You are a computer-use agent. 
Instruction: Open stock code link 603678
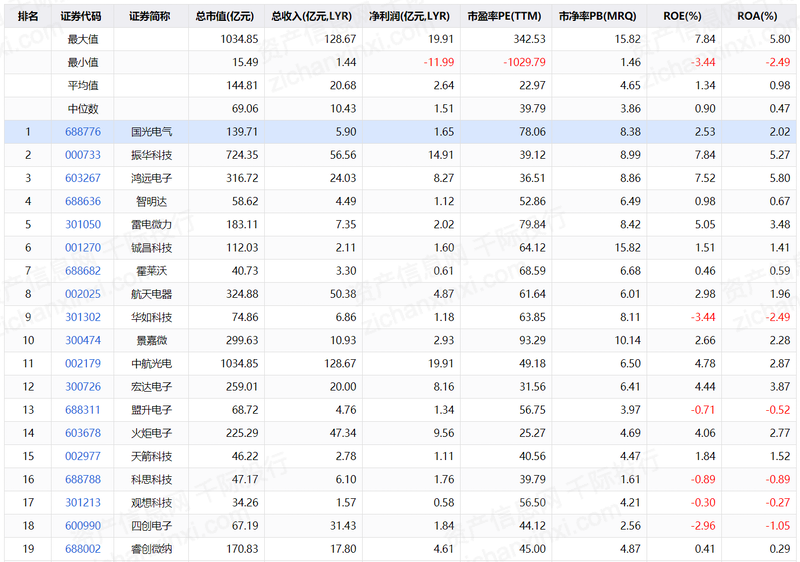tap(83, 433)
